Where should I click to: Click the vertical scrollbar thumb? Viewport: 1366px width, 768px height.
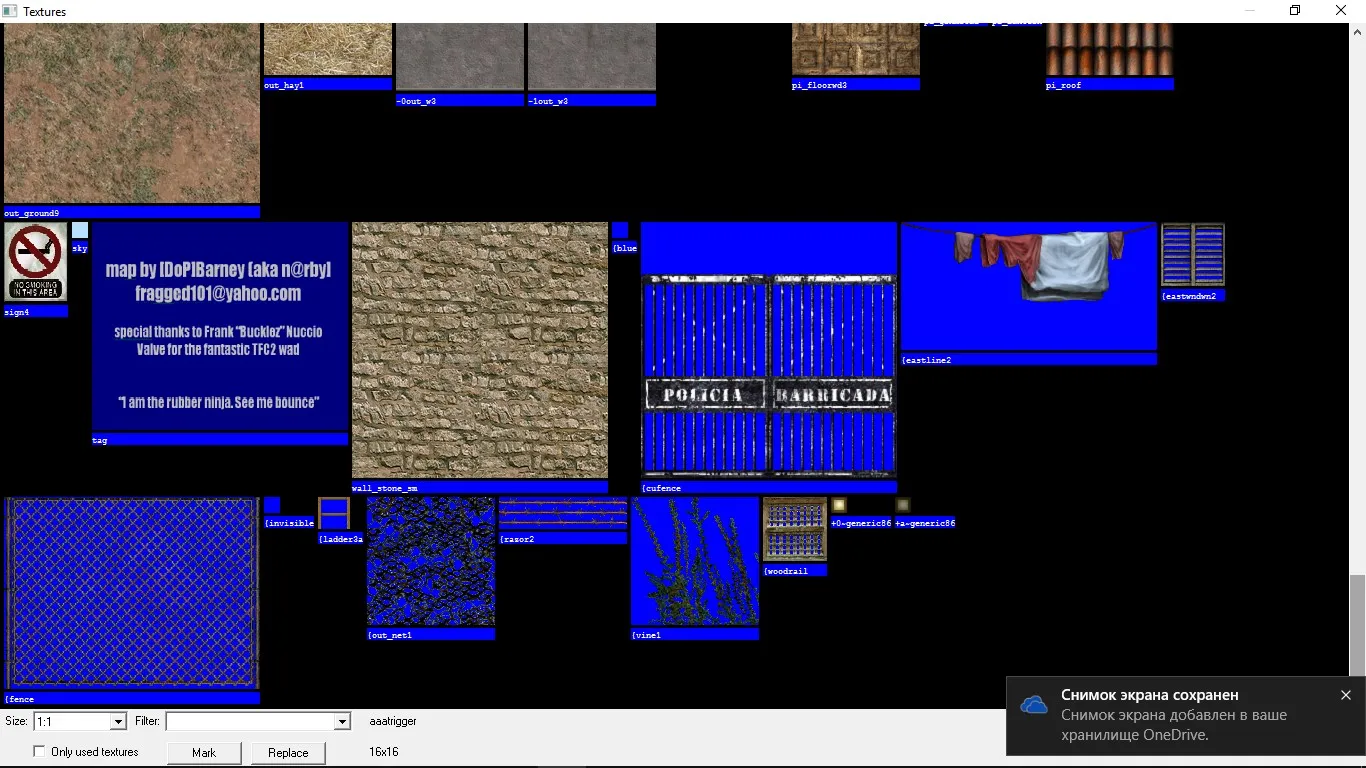(x=1357, y=625)
